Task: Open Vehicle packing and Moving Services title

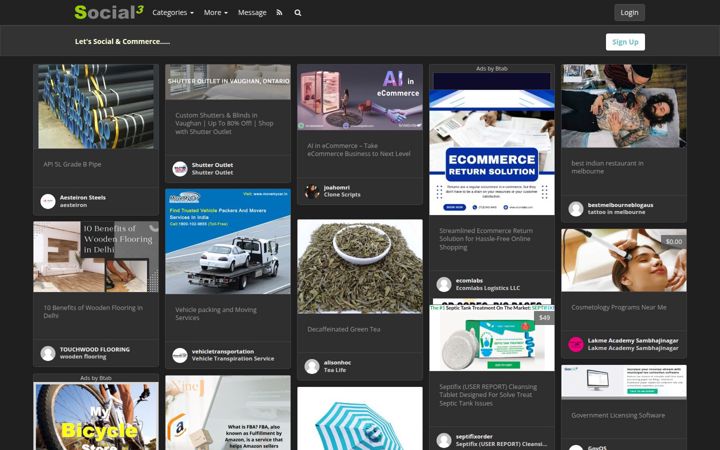Action: 216,314
